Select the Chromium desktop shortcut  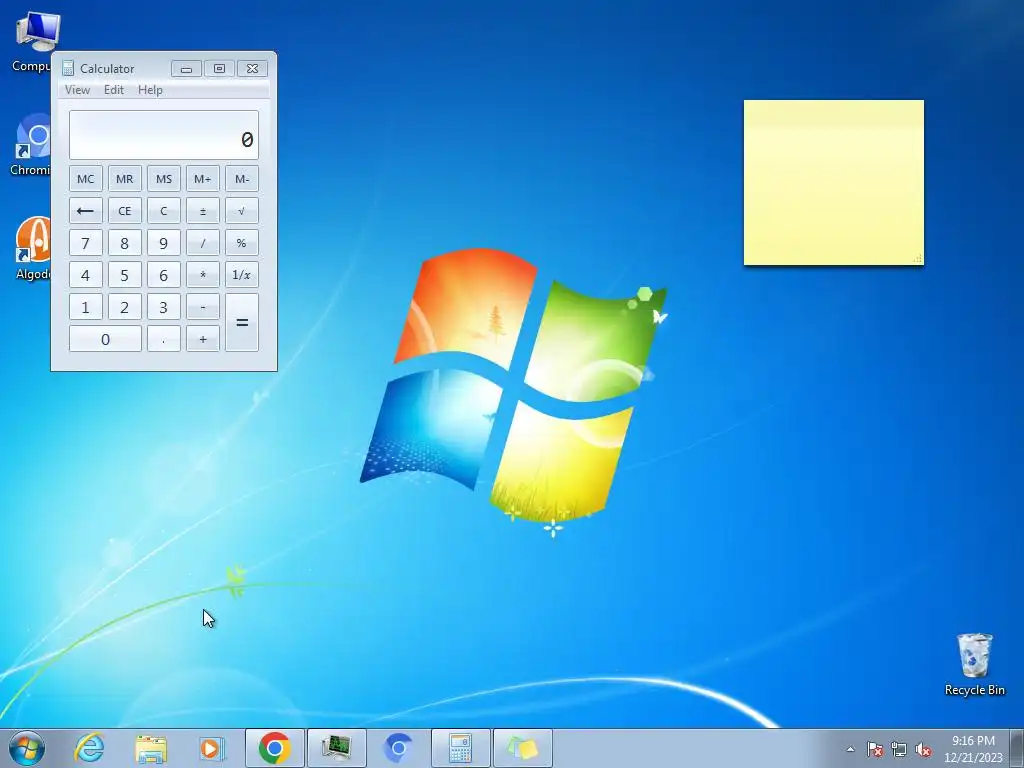31,145
